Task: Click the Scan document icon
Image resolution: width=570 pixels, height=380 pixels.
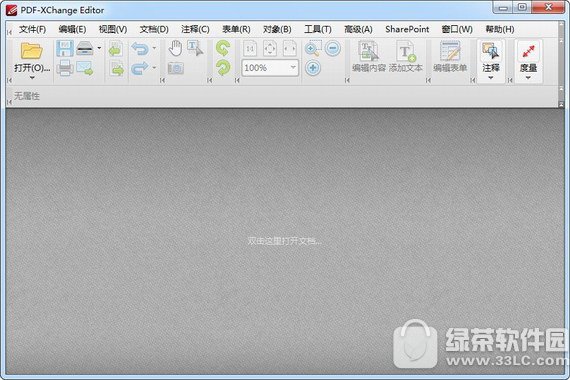Action: click(x=85, y=48)
